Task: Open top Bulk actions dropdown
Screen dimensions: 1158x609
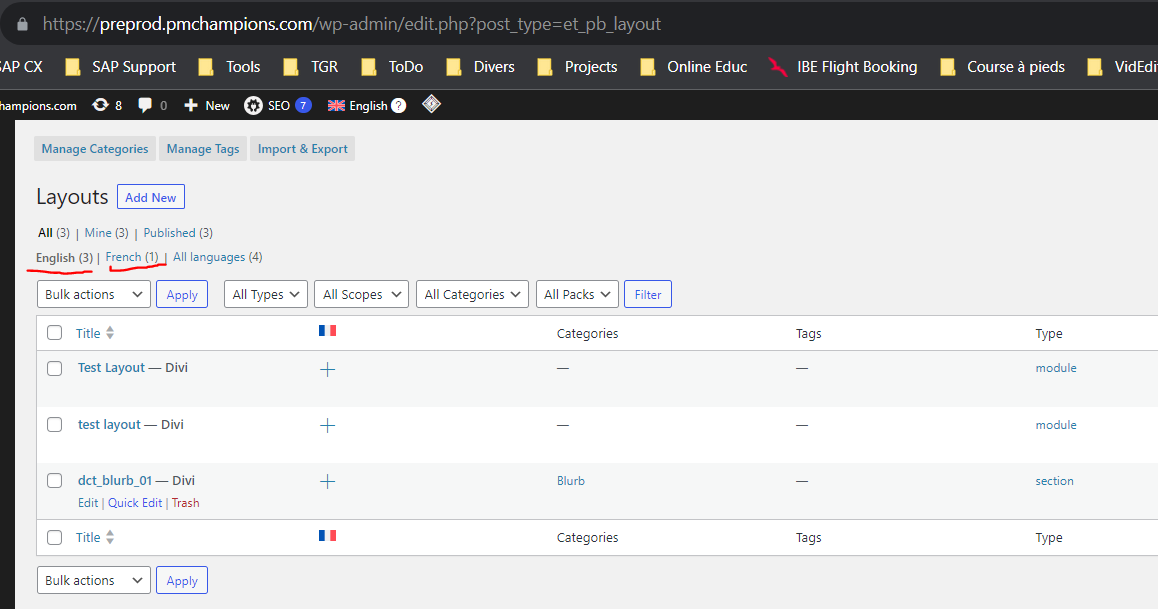Action: coord(94,294)
